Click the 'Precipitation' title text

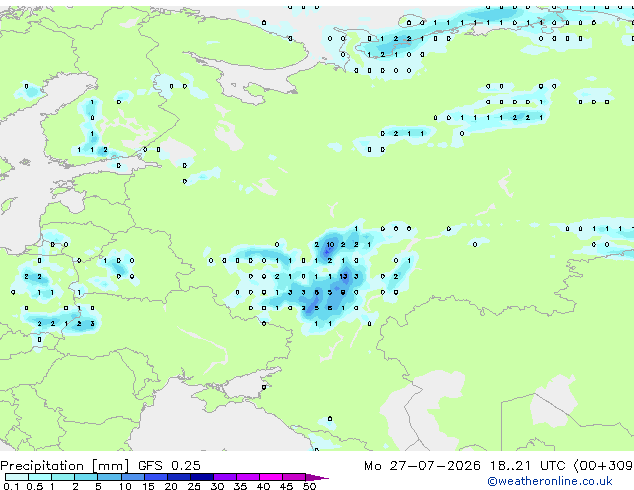(42, 466)
